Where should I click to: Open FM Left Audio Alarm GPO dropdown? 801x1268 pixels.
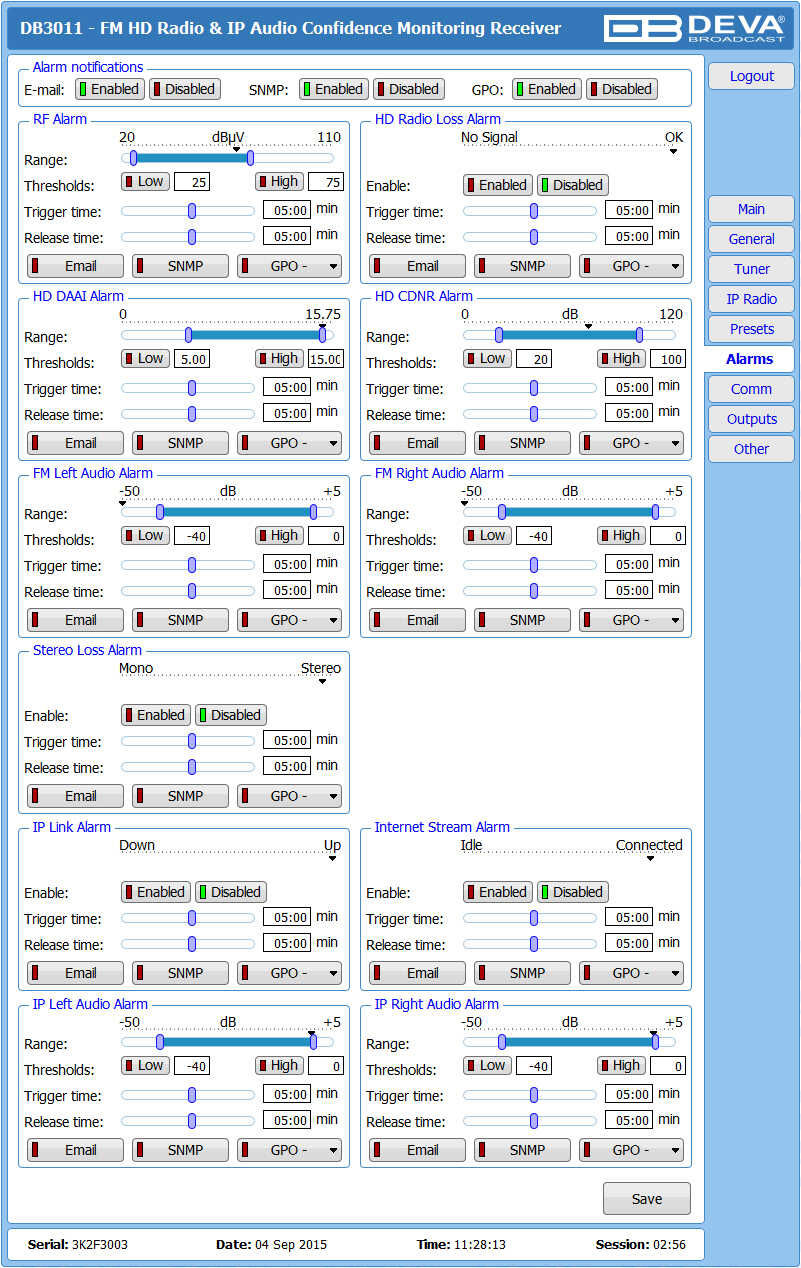click(289, 620)
